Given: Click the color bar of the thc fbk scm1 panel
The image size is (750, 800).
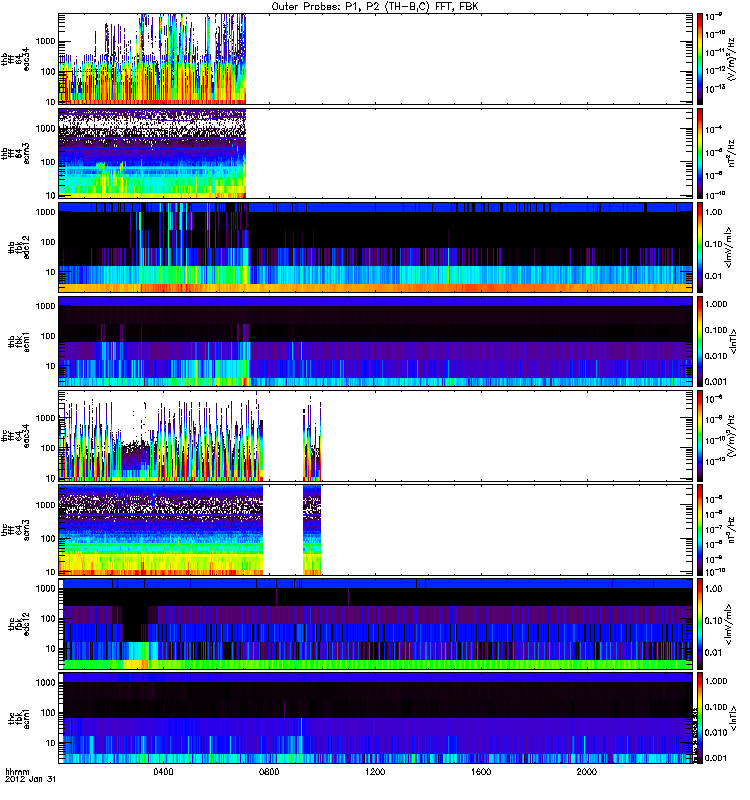Looking at the screenshot, I should [x=700, y=718].
